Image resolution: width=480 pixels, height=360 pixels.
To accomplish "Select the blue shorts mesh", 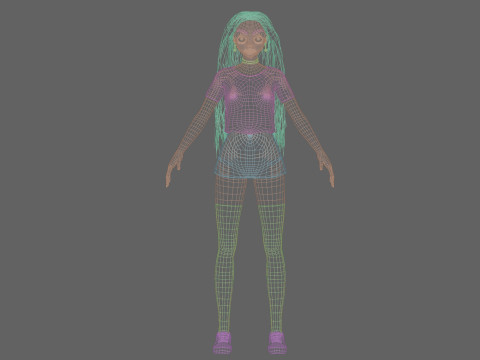I will [x=250, y=155].
